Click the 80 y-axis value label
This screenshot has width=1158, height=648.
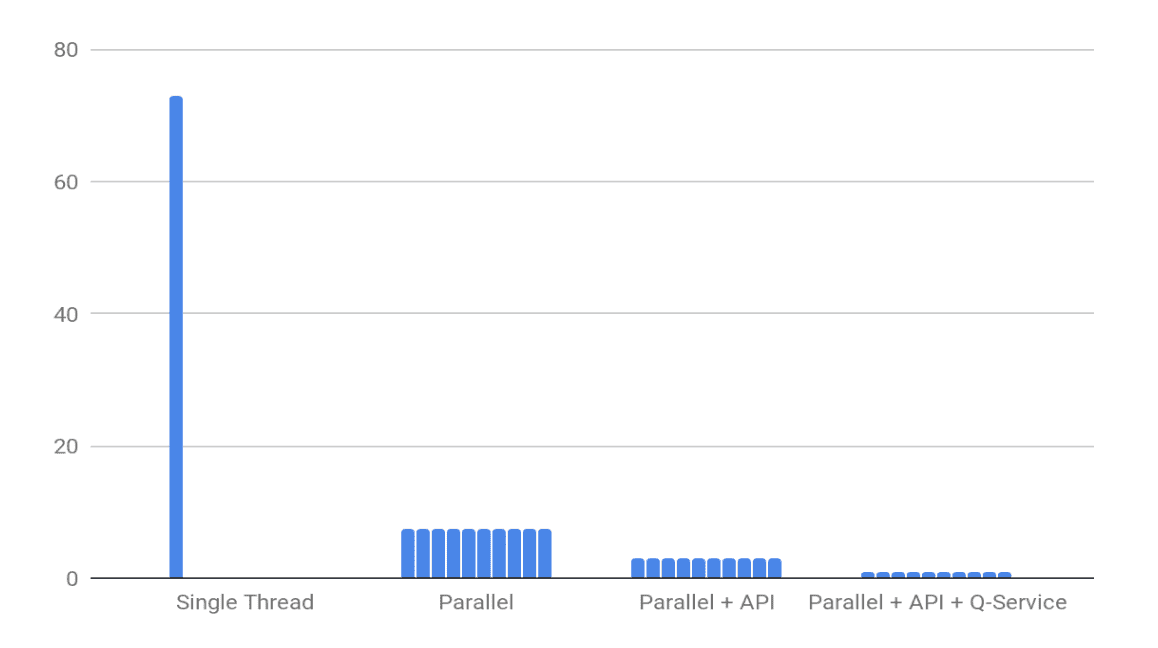pyautogui.click(x=67, y=50)
